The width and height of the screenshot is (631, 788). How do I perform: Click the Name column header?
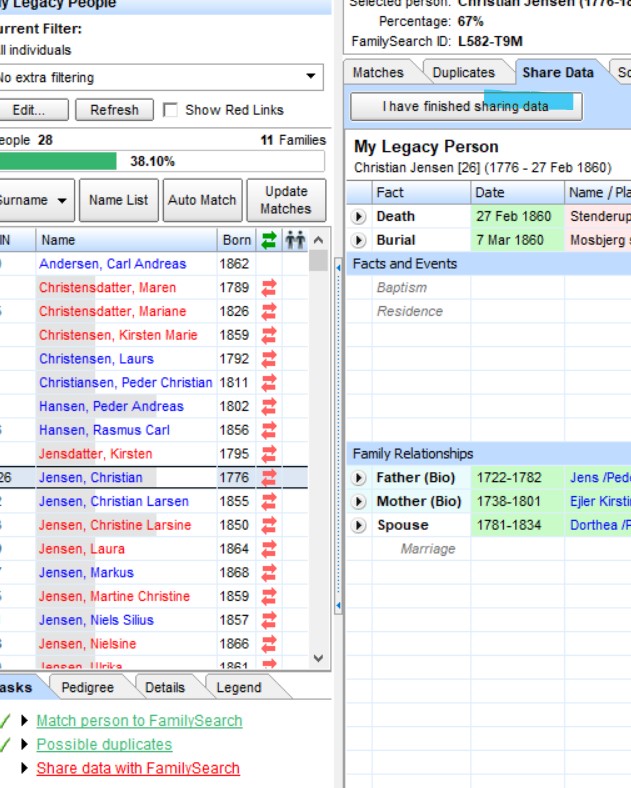[126, 240]
